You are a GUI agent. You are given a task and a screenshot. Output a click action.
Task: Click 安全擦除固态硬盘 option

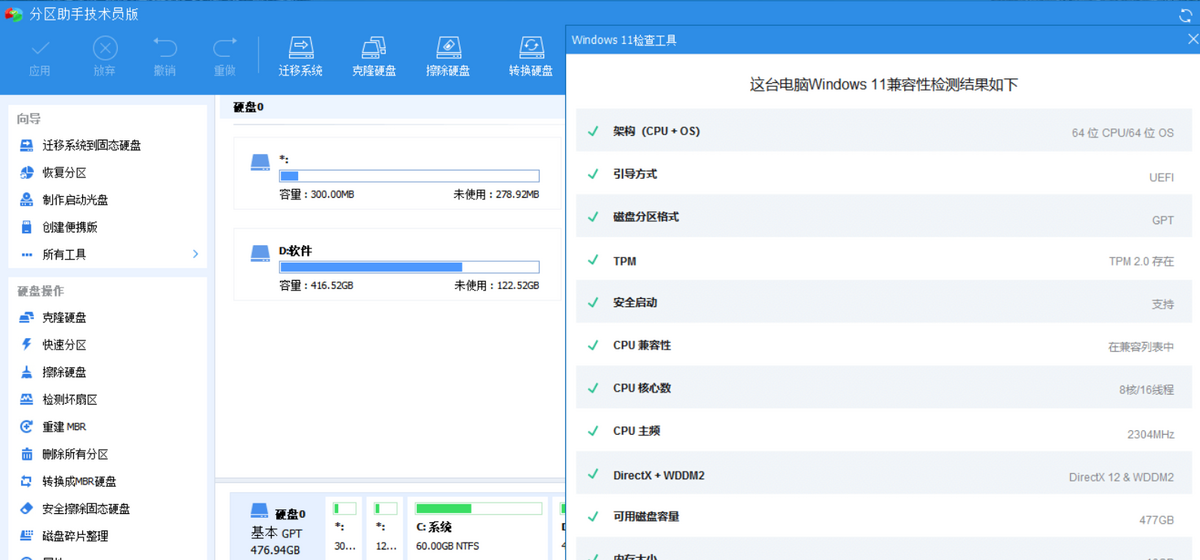click(x=86, y=508)
